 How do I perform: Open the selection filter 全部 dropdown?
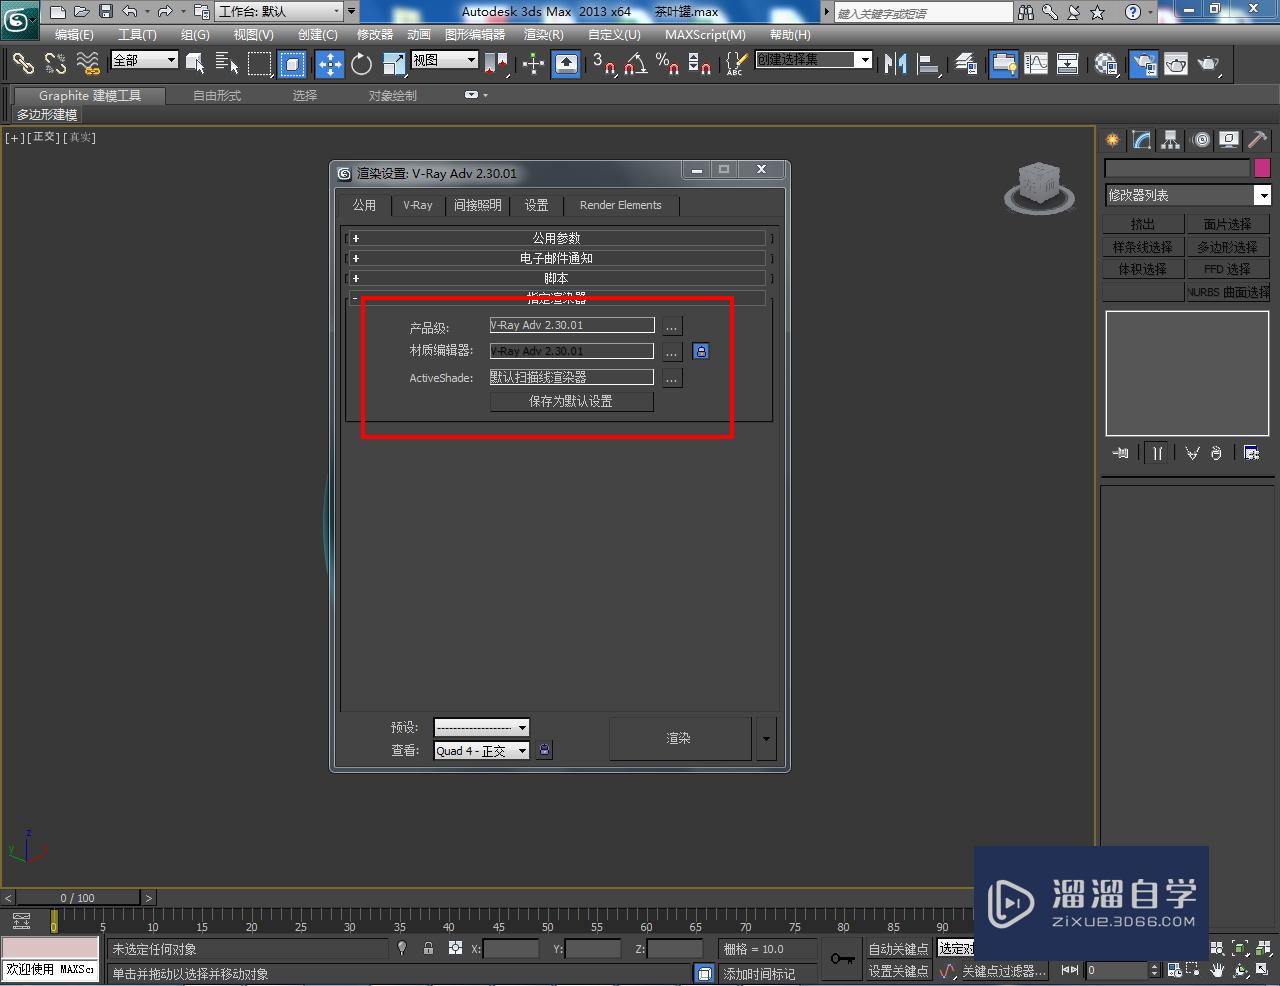point(144,60)
